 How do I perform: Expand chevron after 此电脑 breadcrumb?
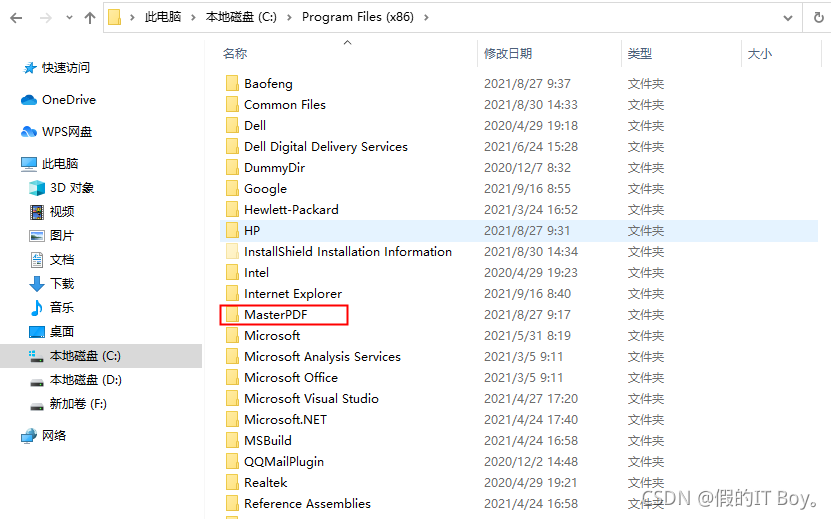coord(193,17)
